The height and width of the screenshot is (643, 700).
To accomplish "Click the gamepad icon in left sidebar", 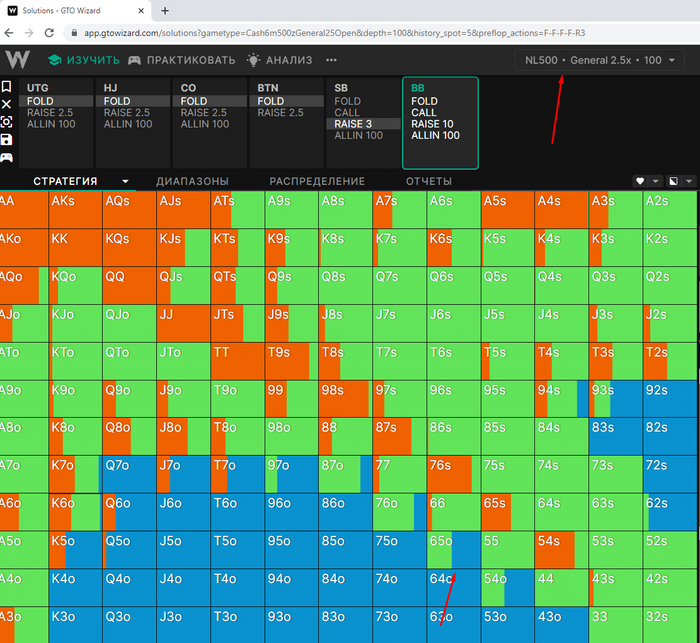I will pos(6,157).
